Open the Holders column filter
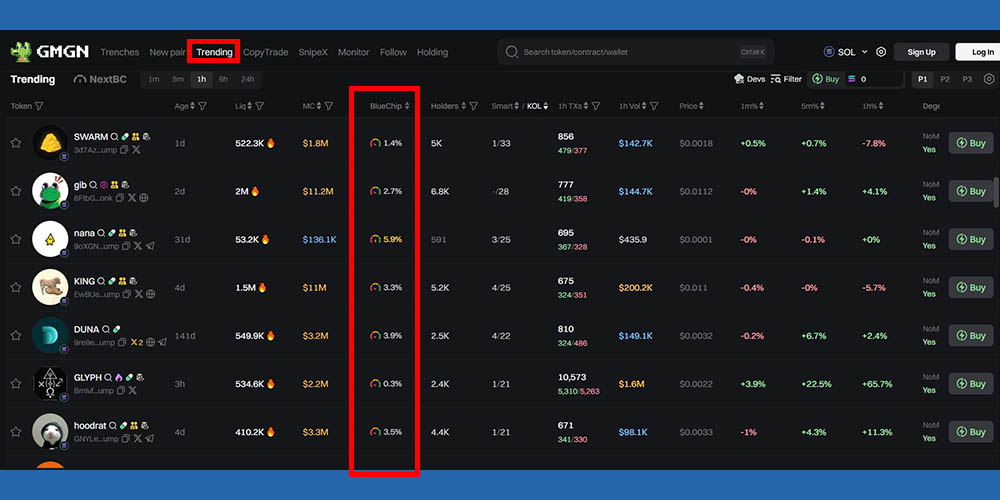This screenshot has height=500, width=1000. click(473, 106)
